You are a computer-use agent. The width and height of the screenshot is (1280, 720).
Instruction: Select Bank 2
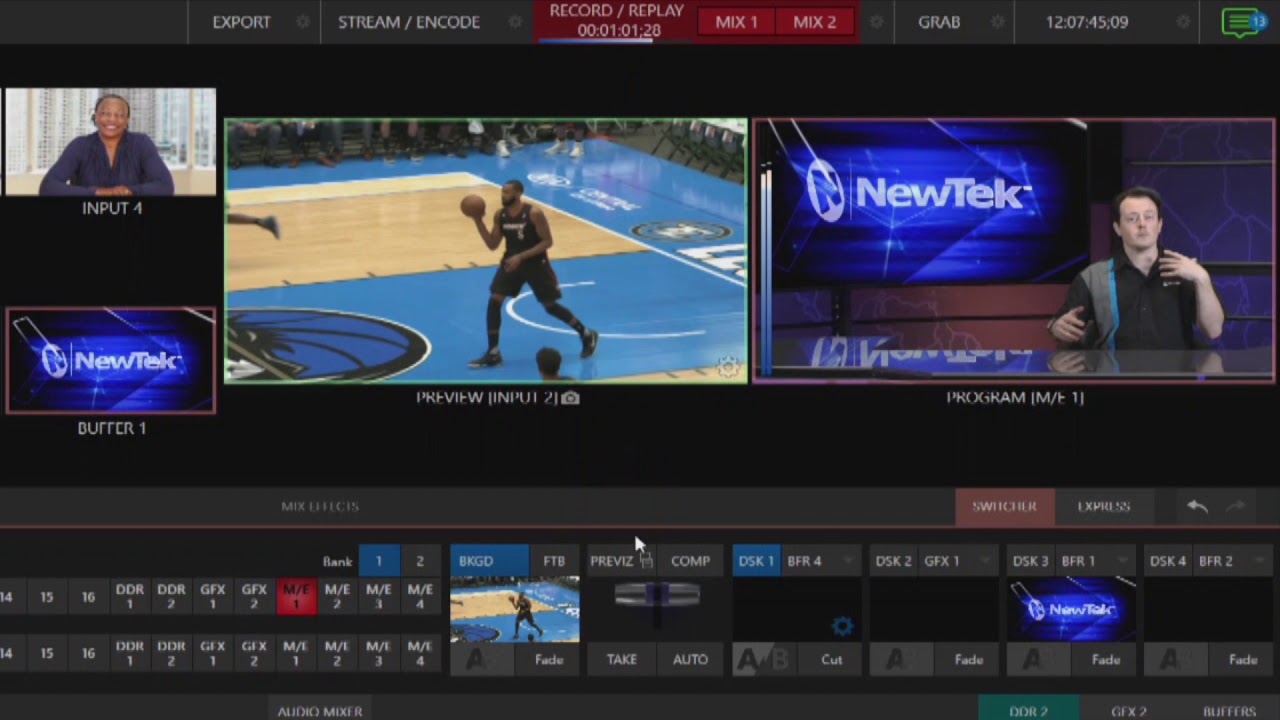coord(420,561)
